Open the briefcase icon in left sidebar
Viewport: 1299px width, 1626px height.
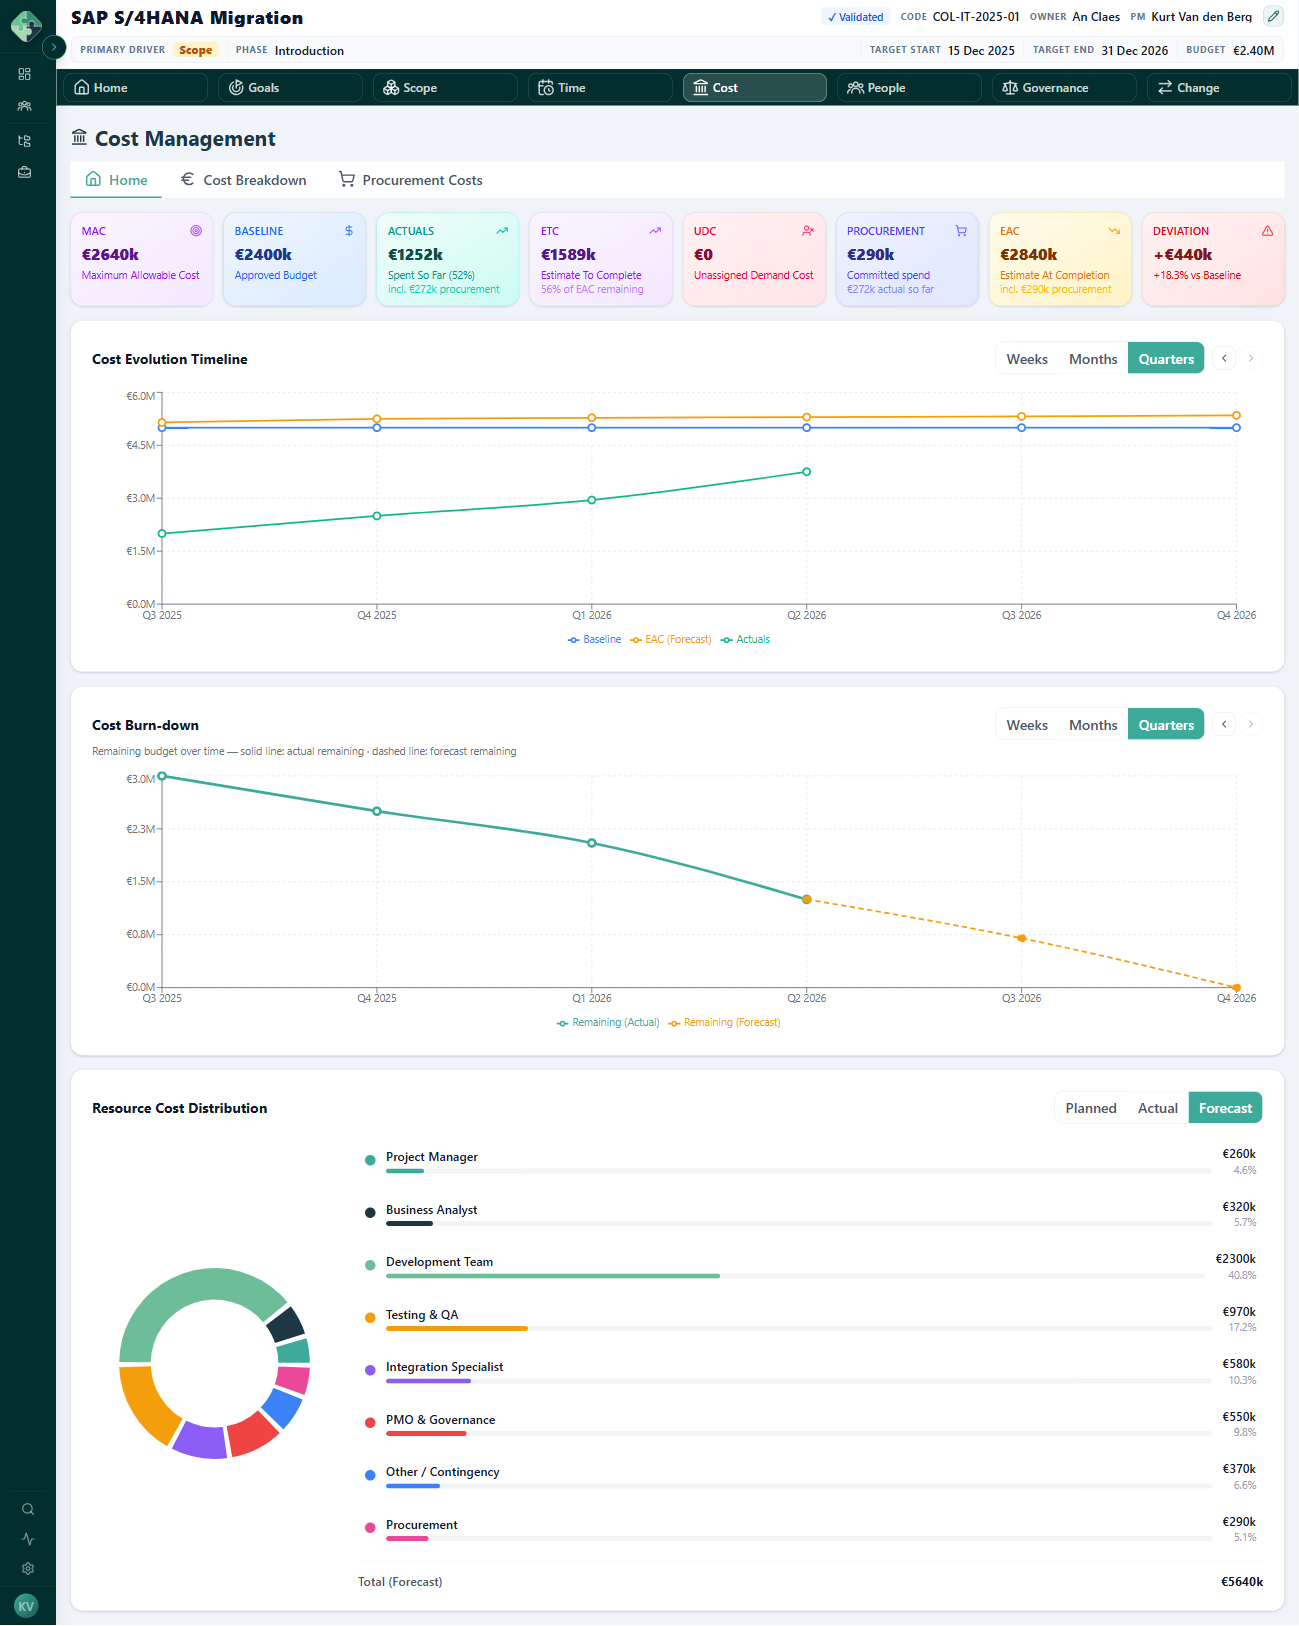click(x=25, y=173)
